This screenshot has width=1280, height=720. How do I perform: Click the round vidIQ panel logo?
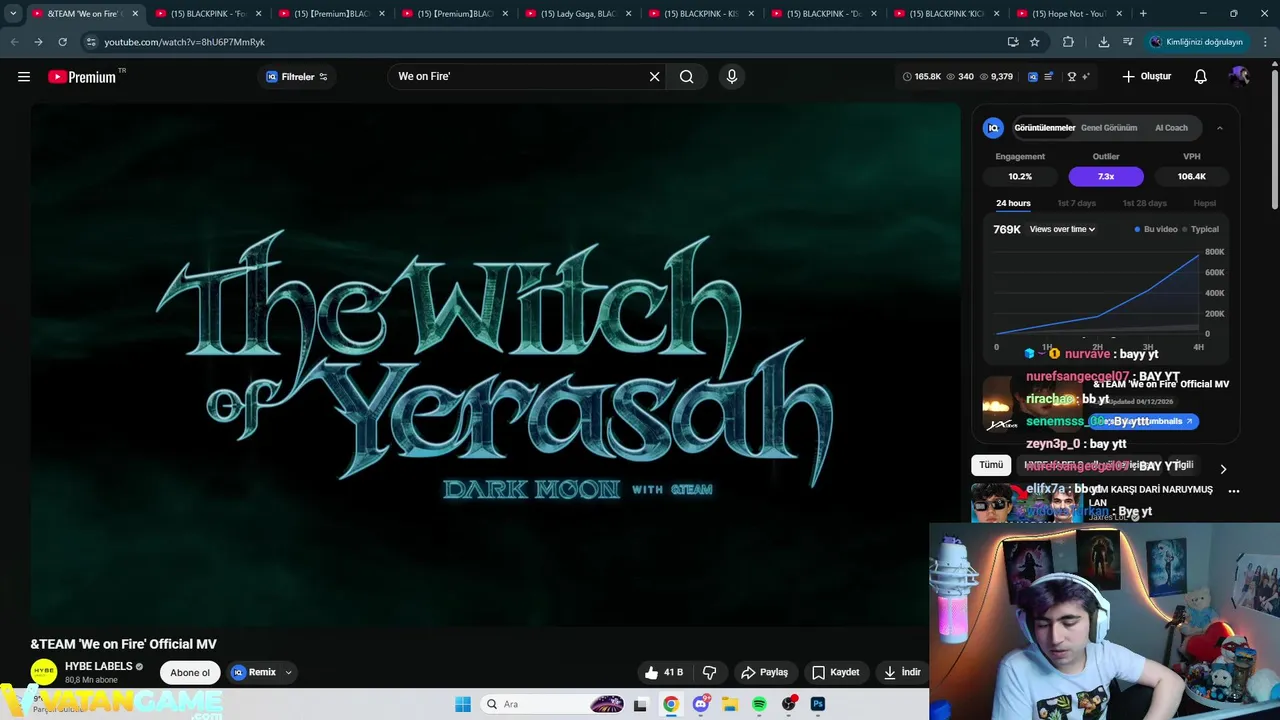tap(993, 128)
